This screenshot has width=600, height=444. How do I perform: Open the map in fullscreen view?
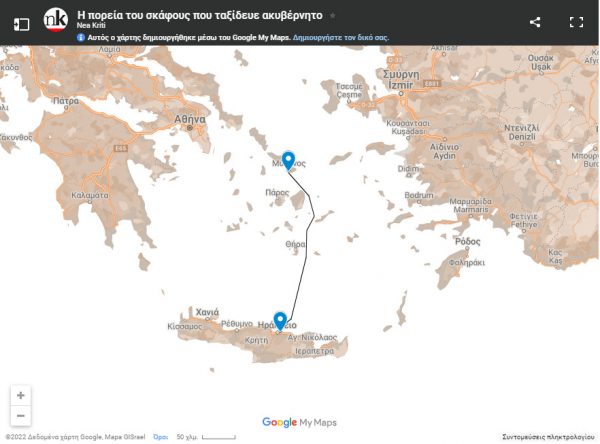pyautogui.click(x=576, y=22)
